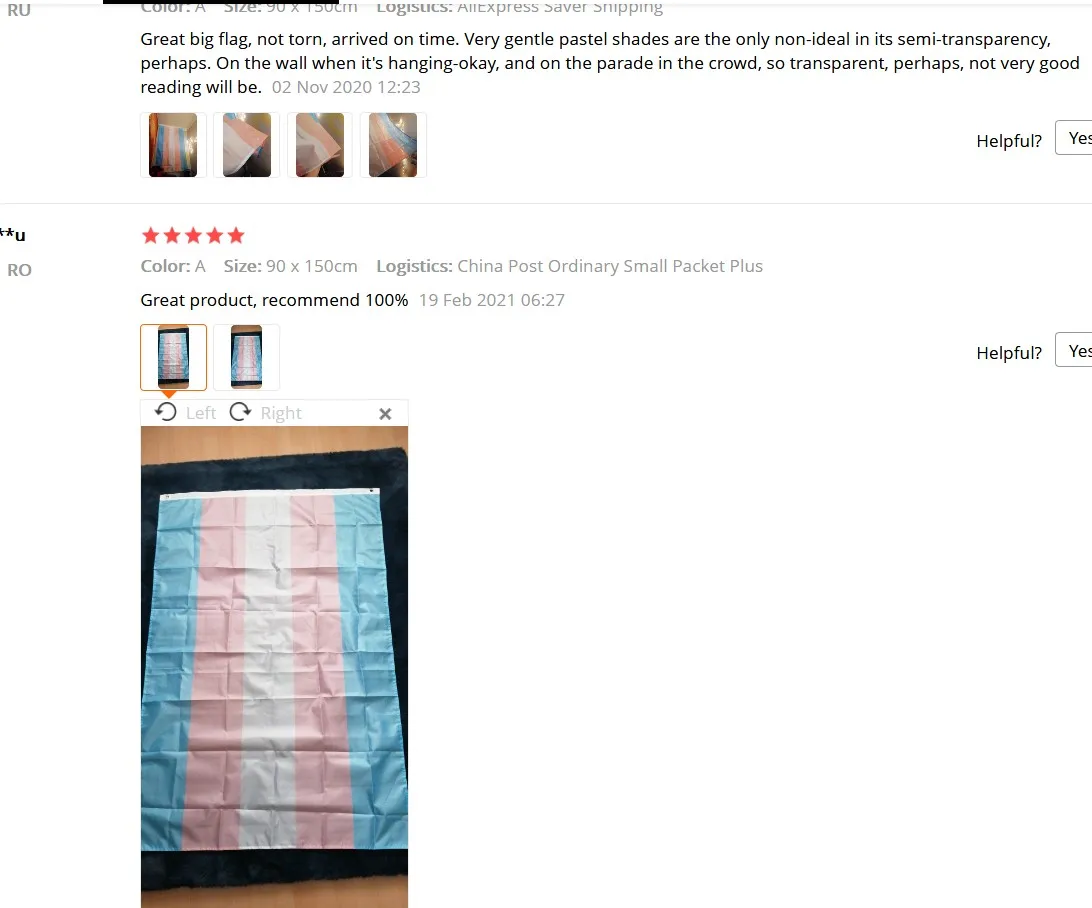Click the enlarged transgender flag photo
The height and width of the screenshot is (908, 1092).
274,667
